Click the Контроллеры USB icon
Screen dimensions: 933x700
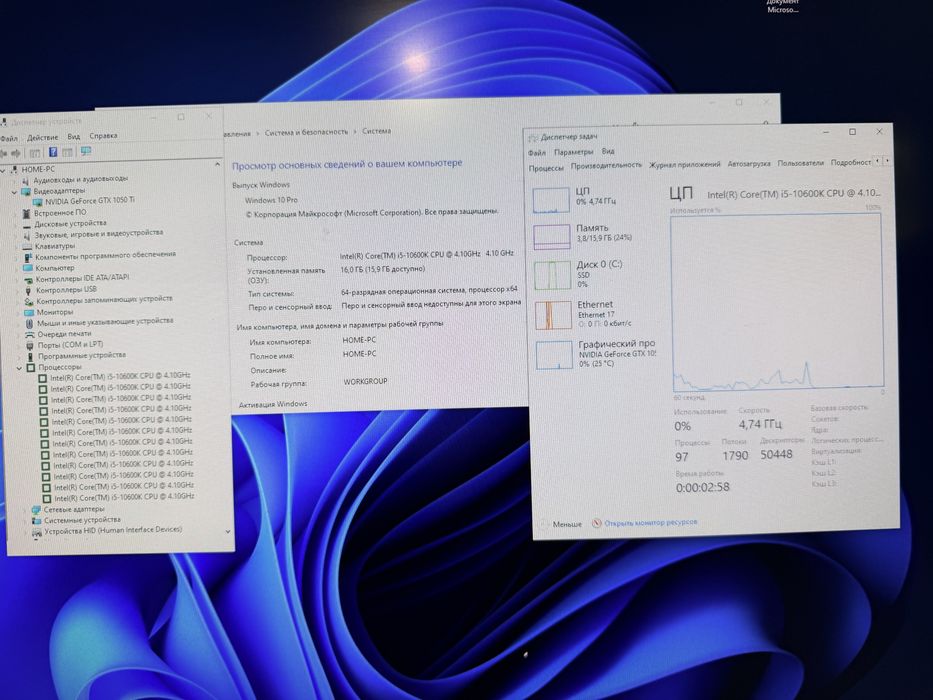coord(29,290)
